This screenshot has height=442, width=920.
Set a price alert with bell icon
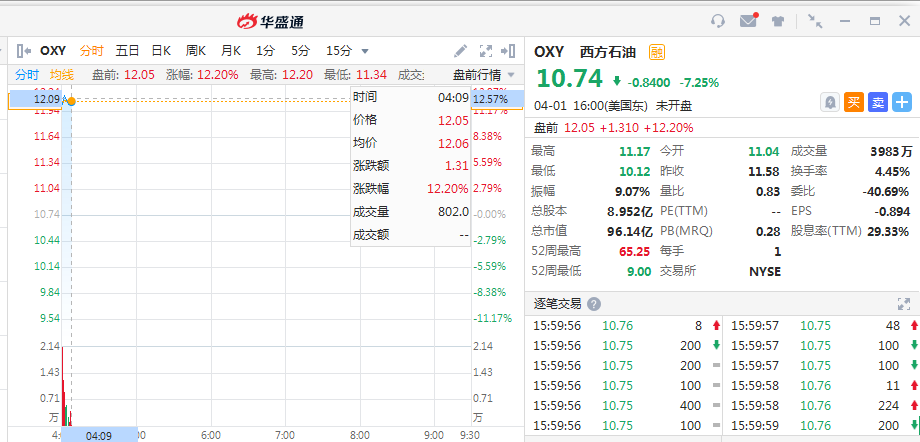point(829,102)
